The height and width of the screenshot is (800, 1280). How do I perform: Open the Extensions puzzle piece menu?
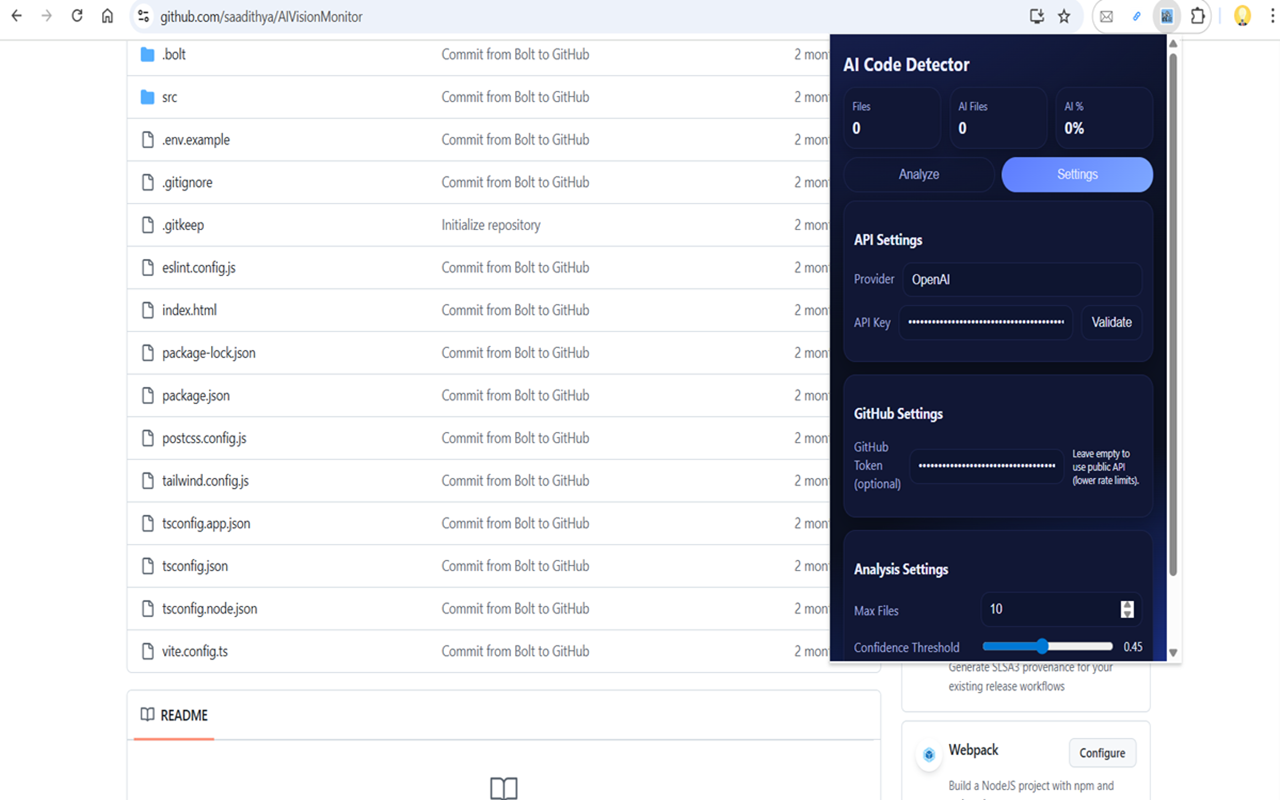(1197, 16)
